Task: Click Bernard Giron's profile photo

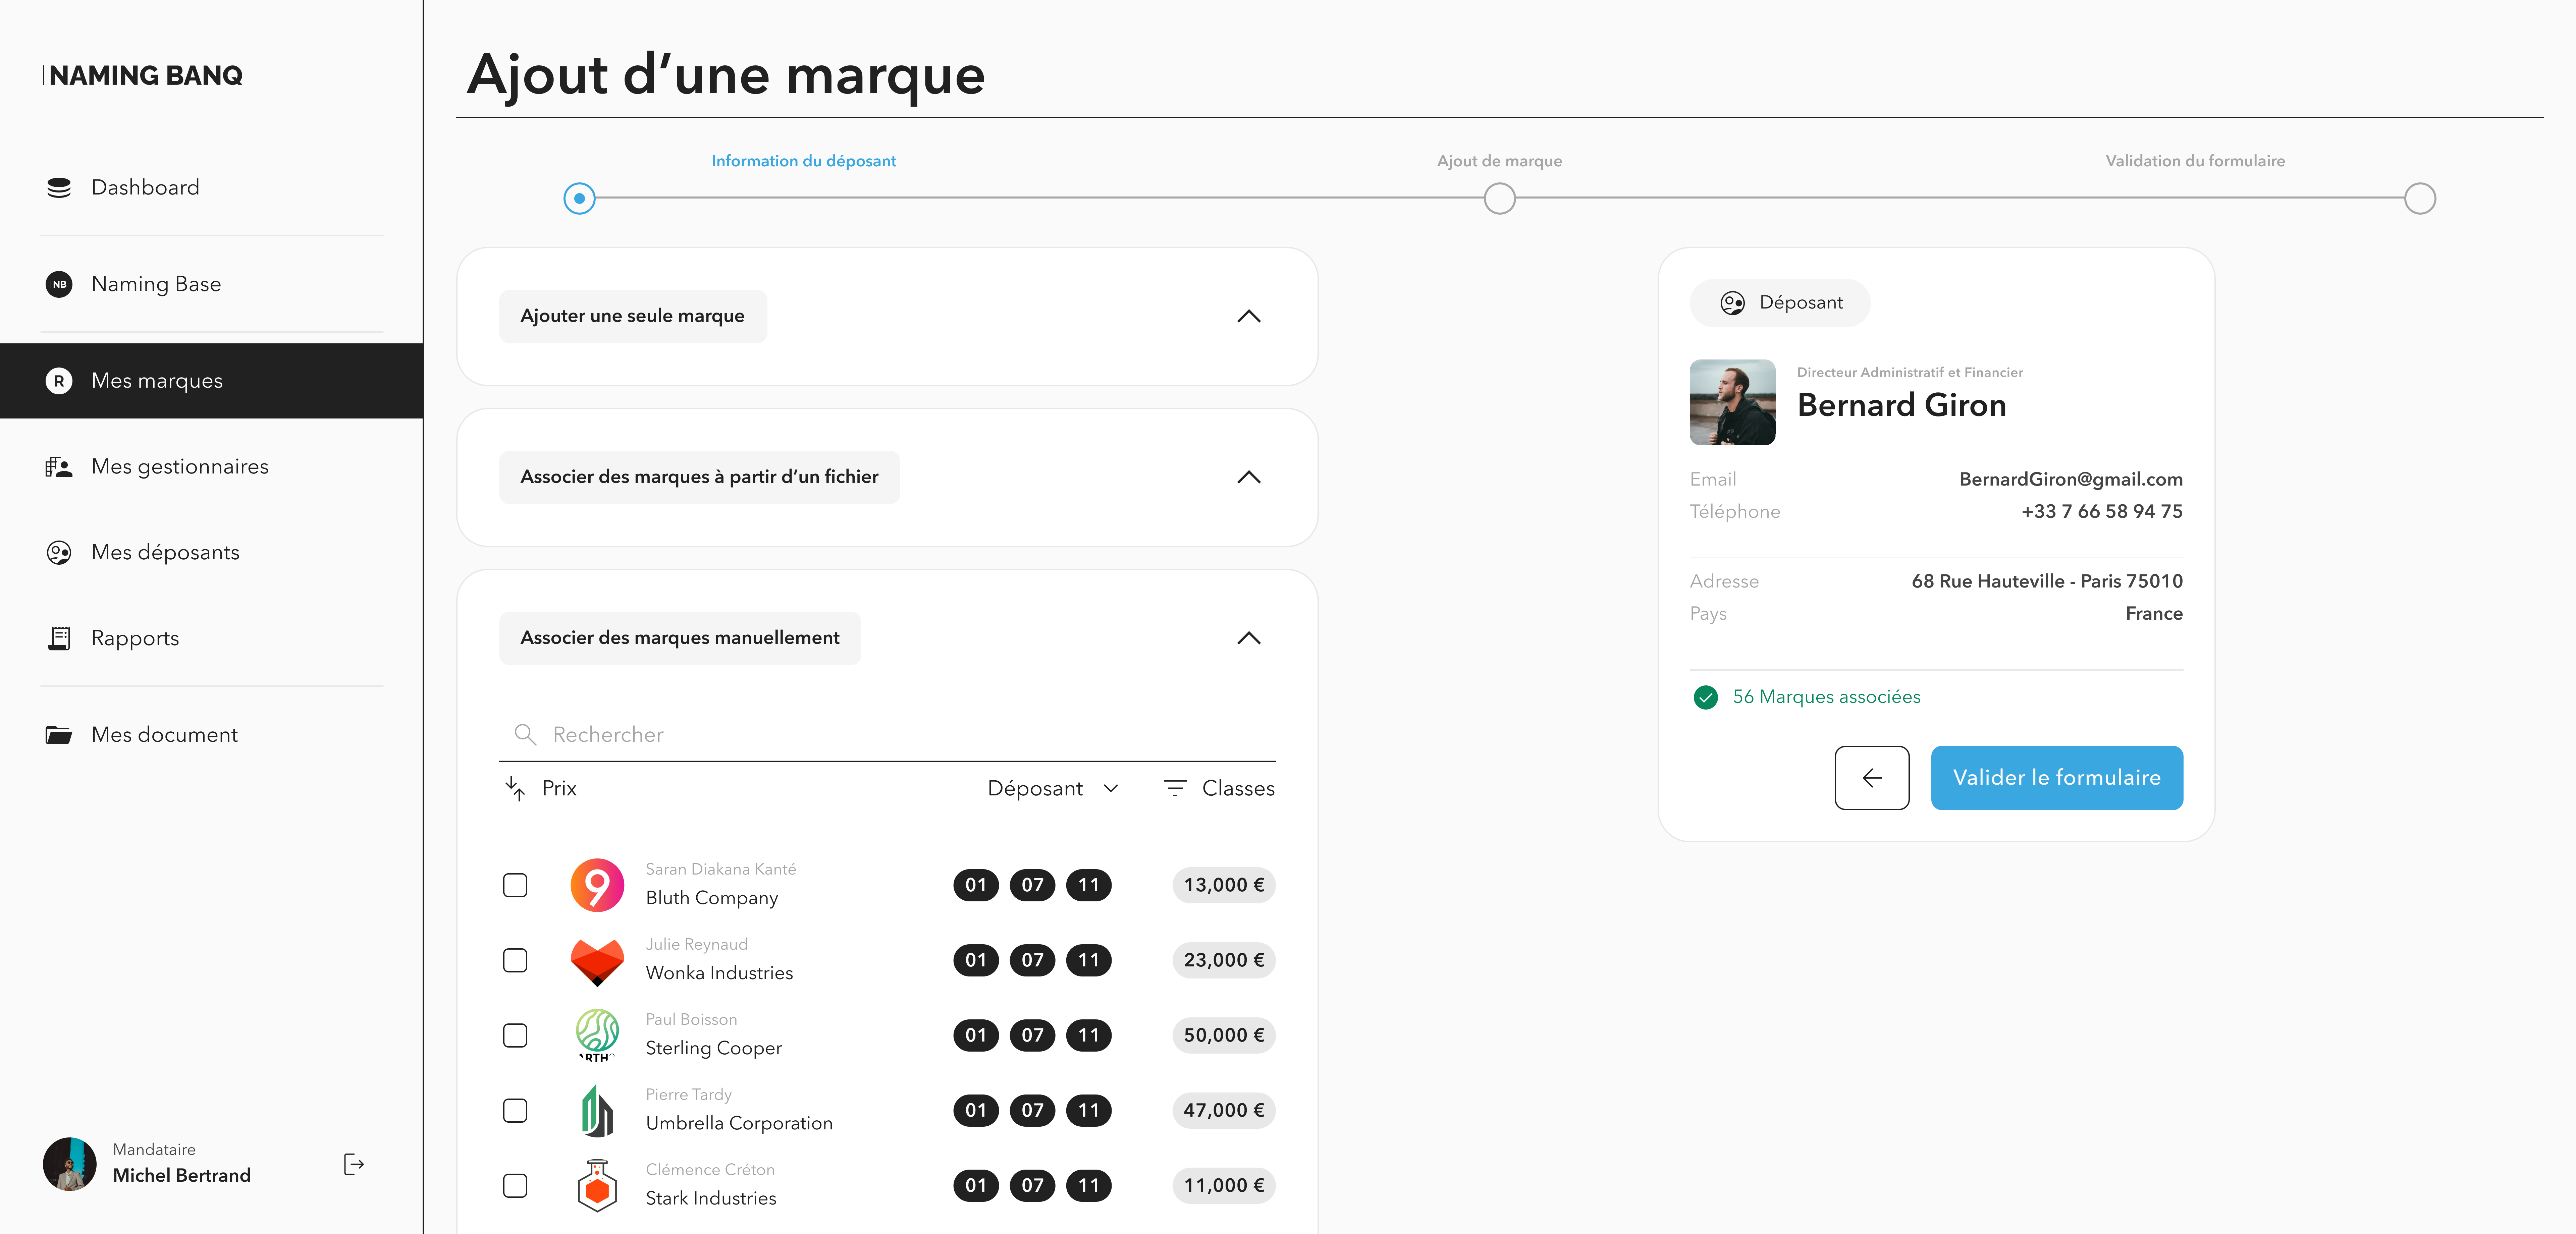Action: pyautogui.click(x=1732, y=402)
